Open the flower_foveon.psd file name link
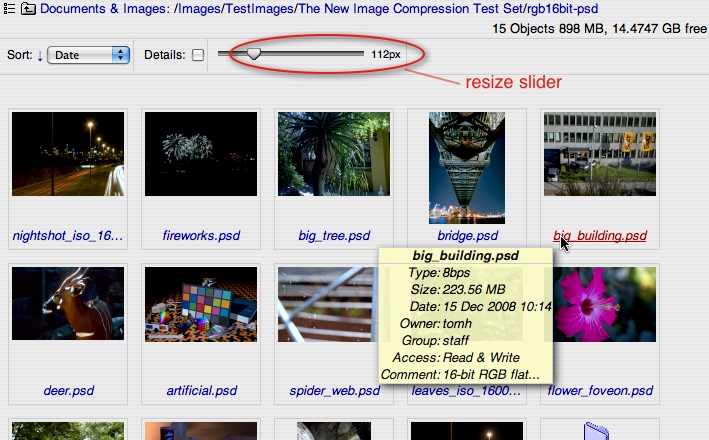This screenshot has height=440, width=709. pos(600,390)
